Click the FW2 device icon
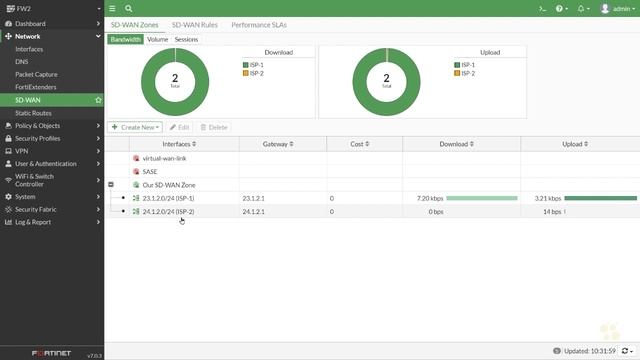The height and width of the screenshot is (360, 640). 10,9
